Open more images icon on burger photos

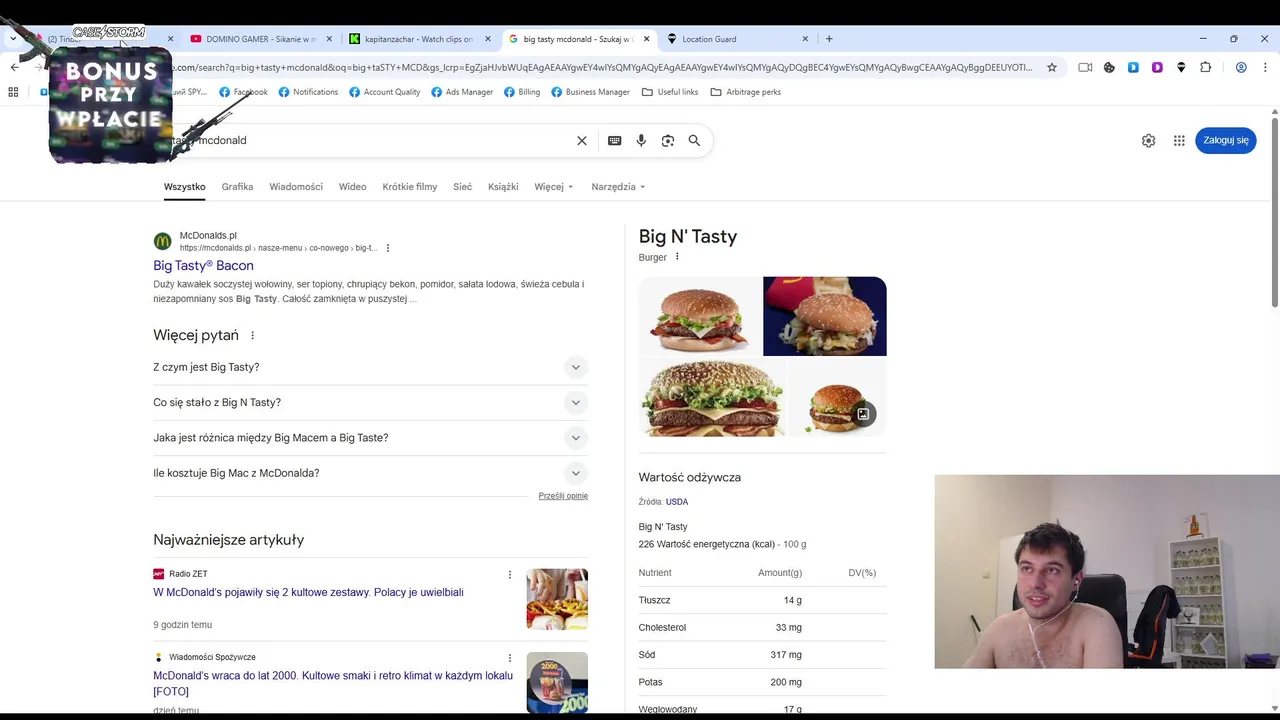click(863, 414)
